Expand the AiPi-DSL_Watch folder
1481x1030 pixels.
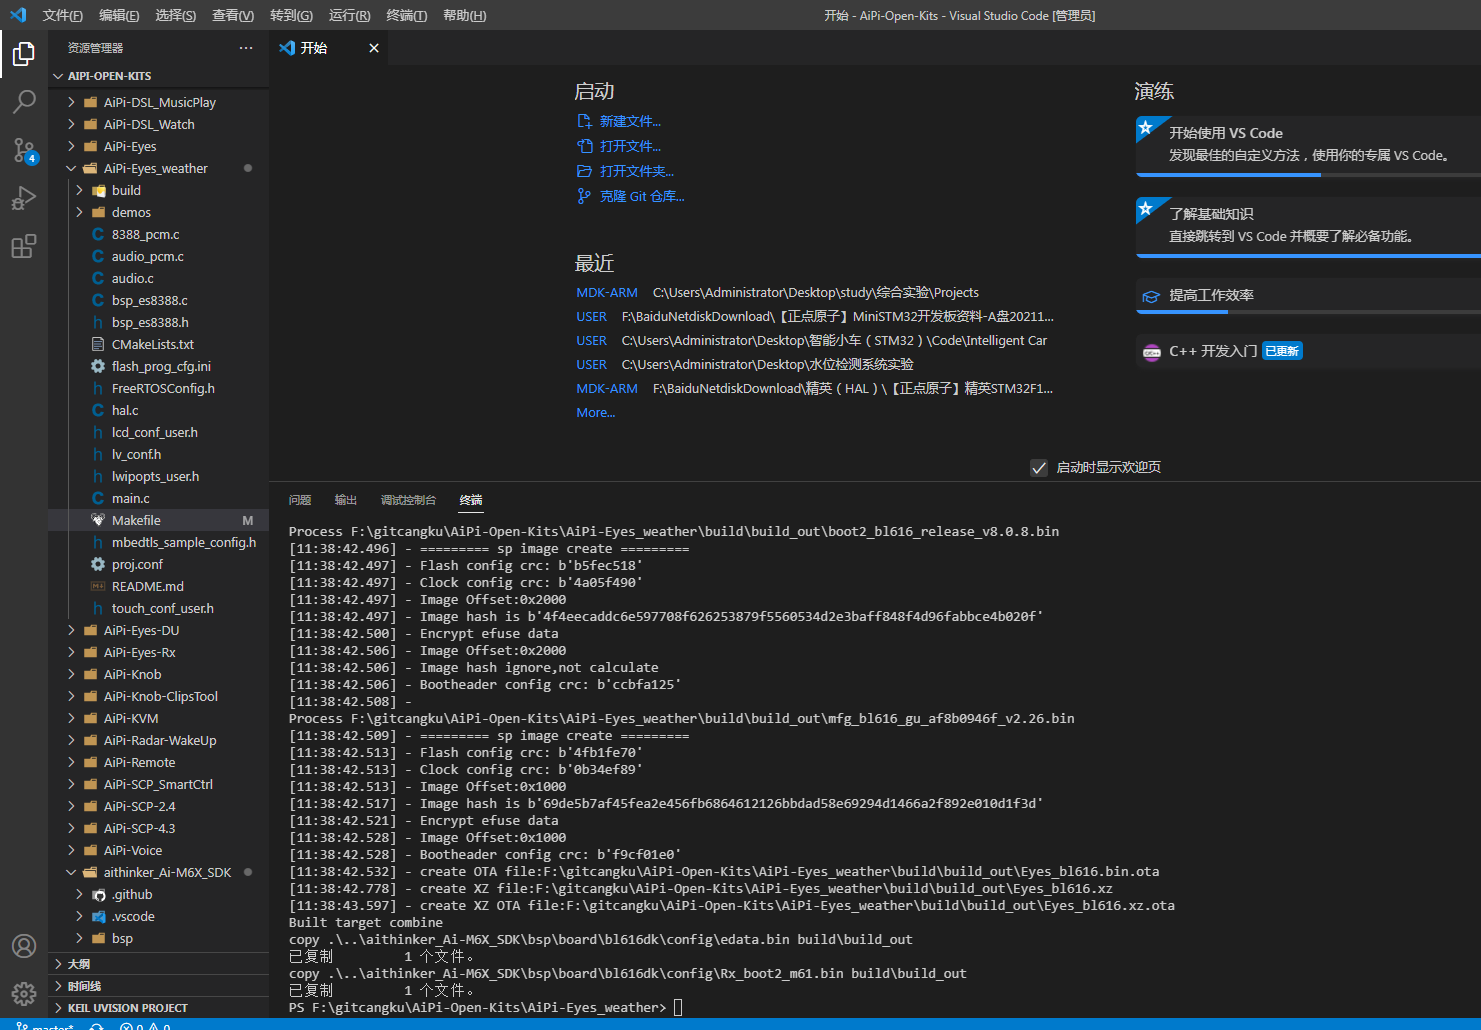point(71,124)
